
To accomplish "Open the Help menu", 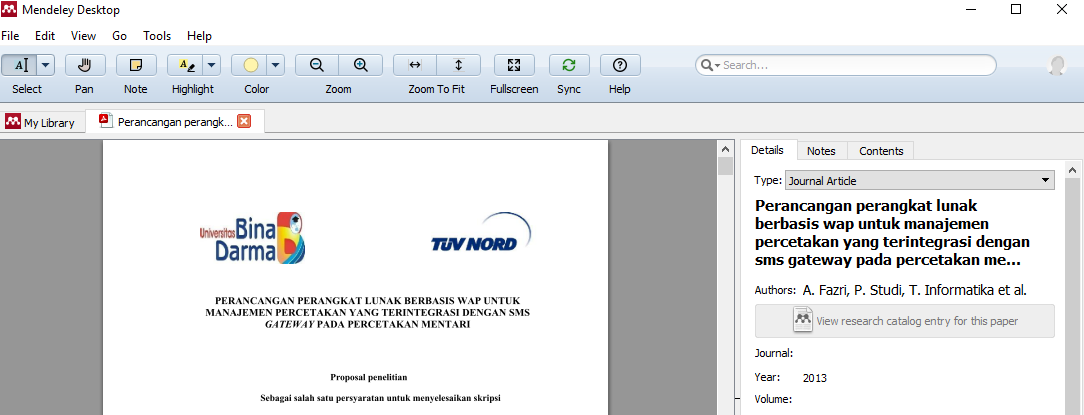I will tap(200, 36).
